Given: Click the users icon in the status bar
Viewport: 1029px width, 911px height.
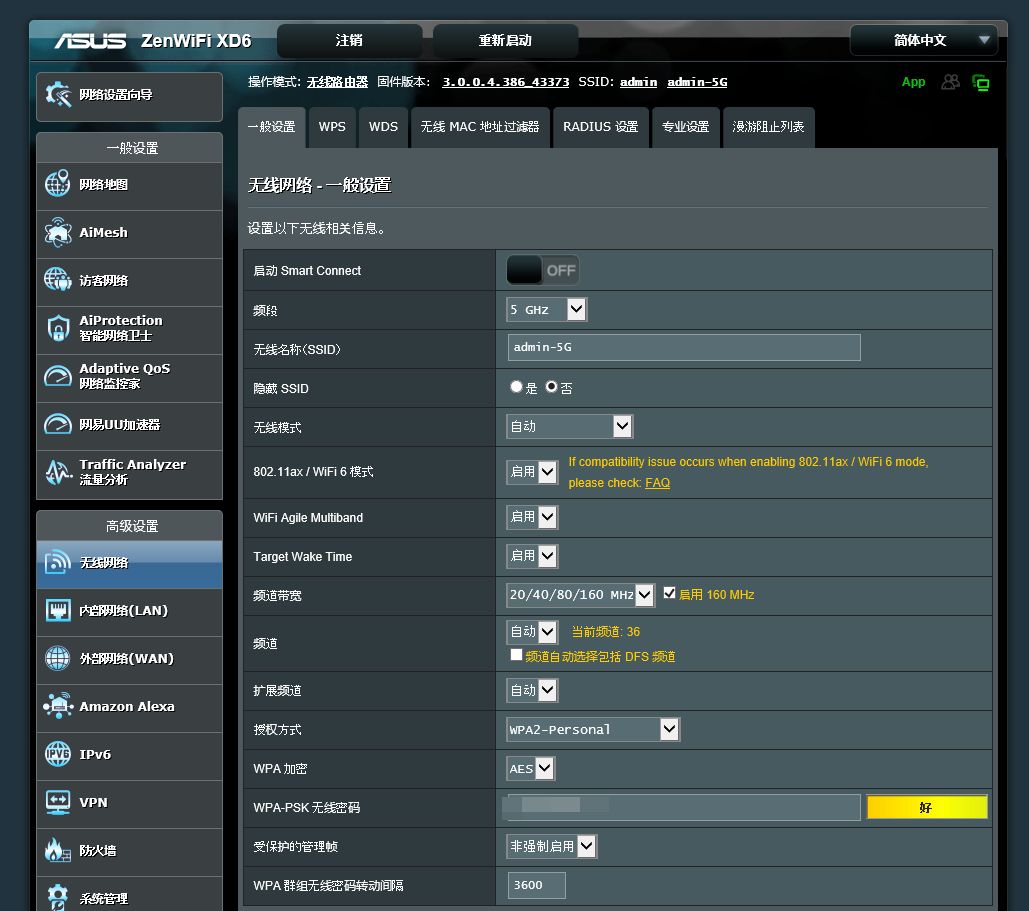Looking at the screenshot, I should coord(950,82).
